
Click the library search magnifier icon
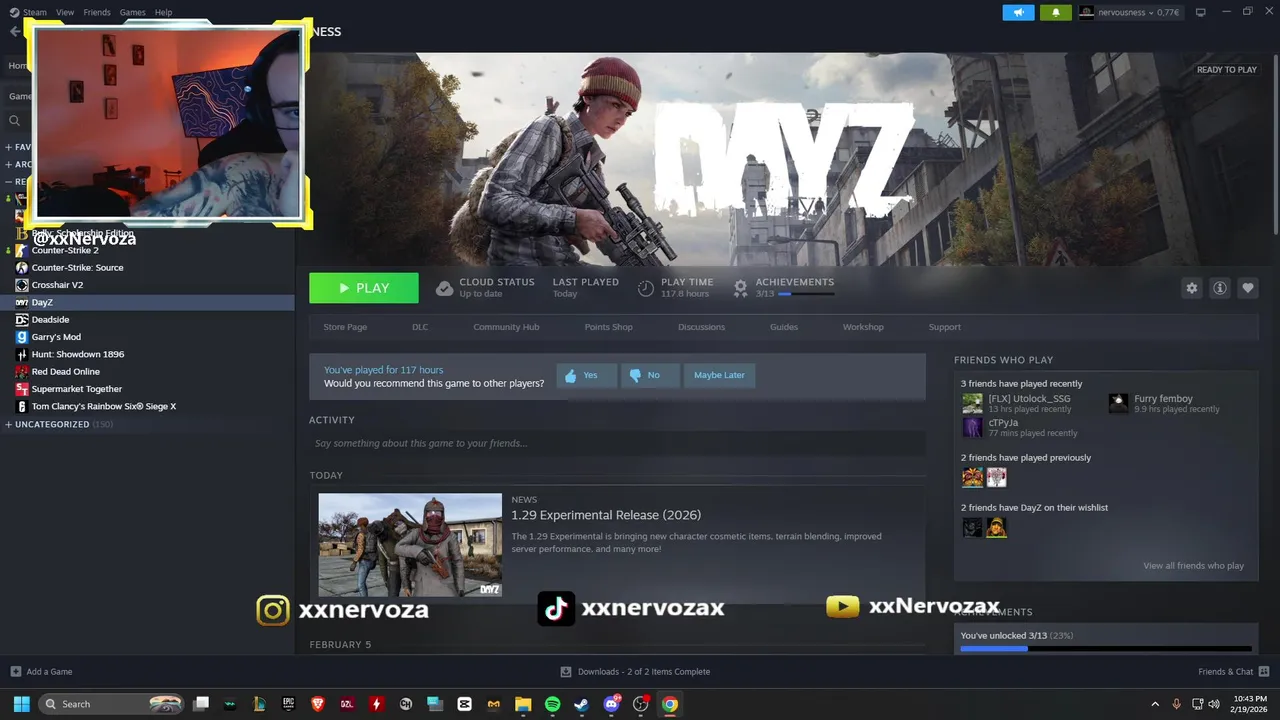pos(15,121)
